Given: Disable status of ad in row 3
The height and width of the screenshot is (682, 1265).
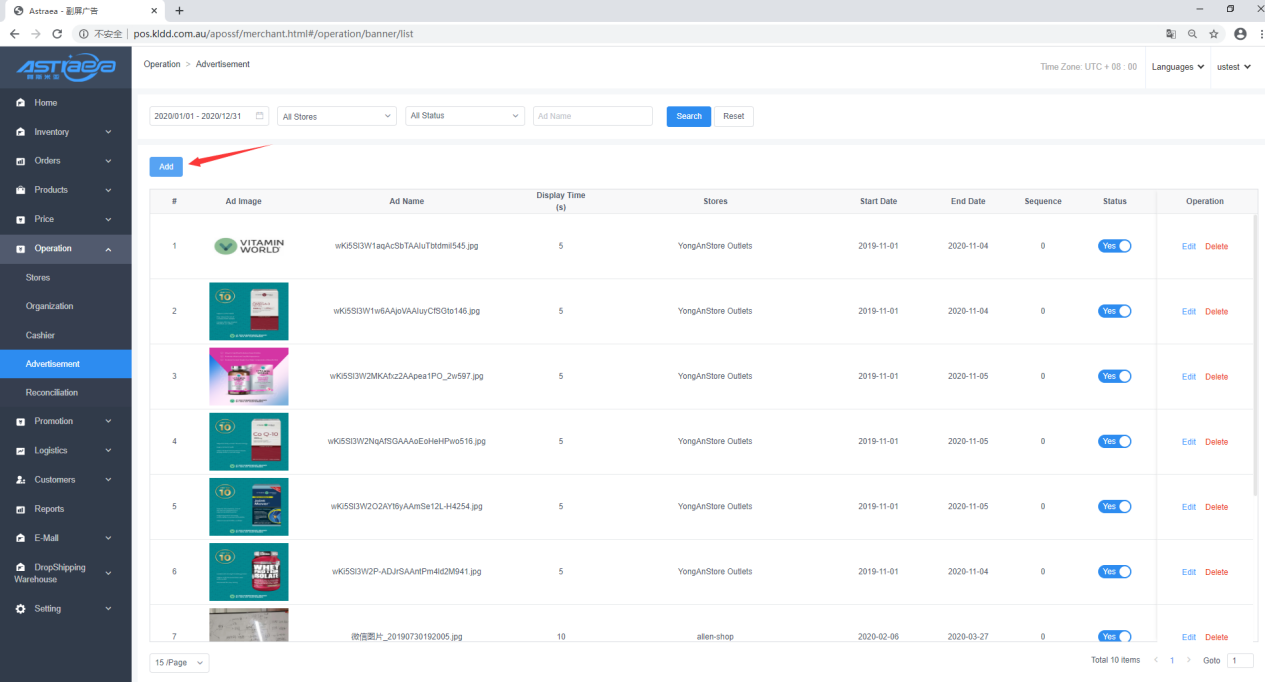Looking at the screenshot, I should tap(1114, 376).
